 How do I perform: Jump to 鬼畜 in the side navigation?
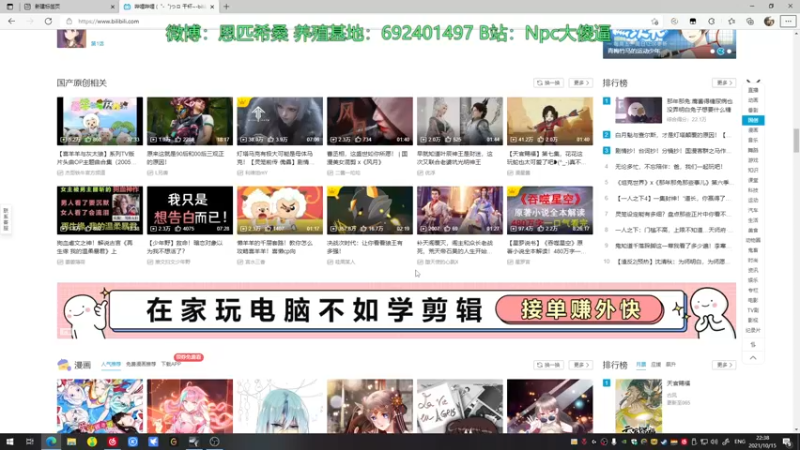pyautogui.click(x=753, y=251)
